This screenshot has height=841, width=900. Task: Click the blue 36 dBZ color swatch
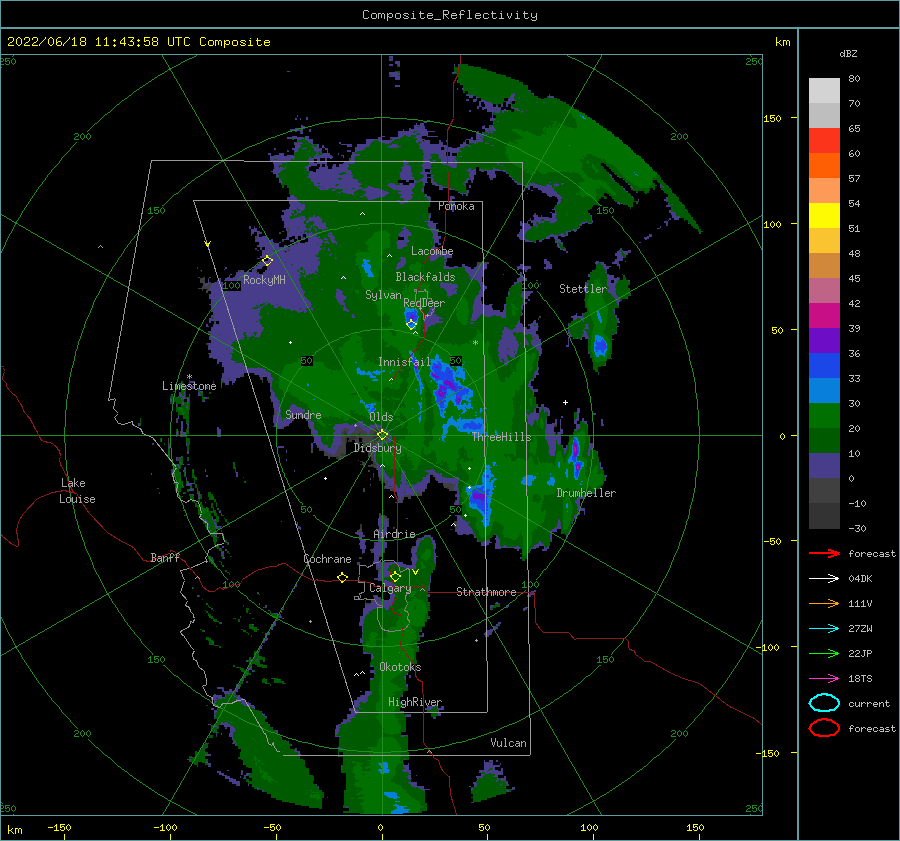click(x=824, y=365)
